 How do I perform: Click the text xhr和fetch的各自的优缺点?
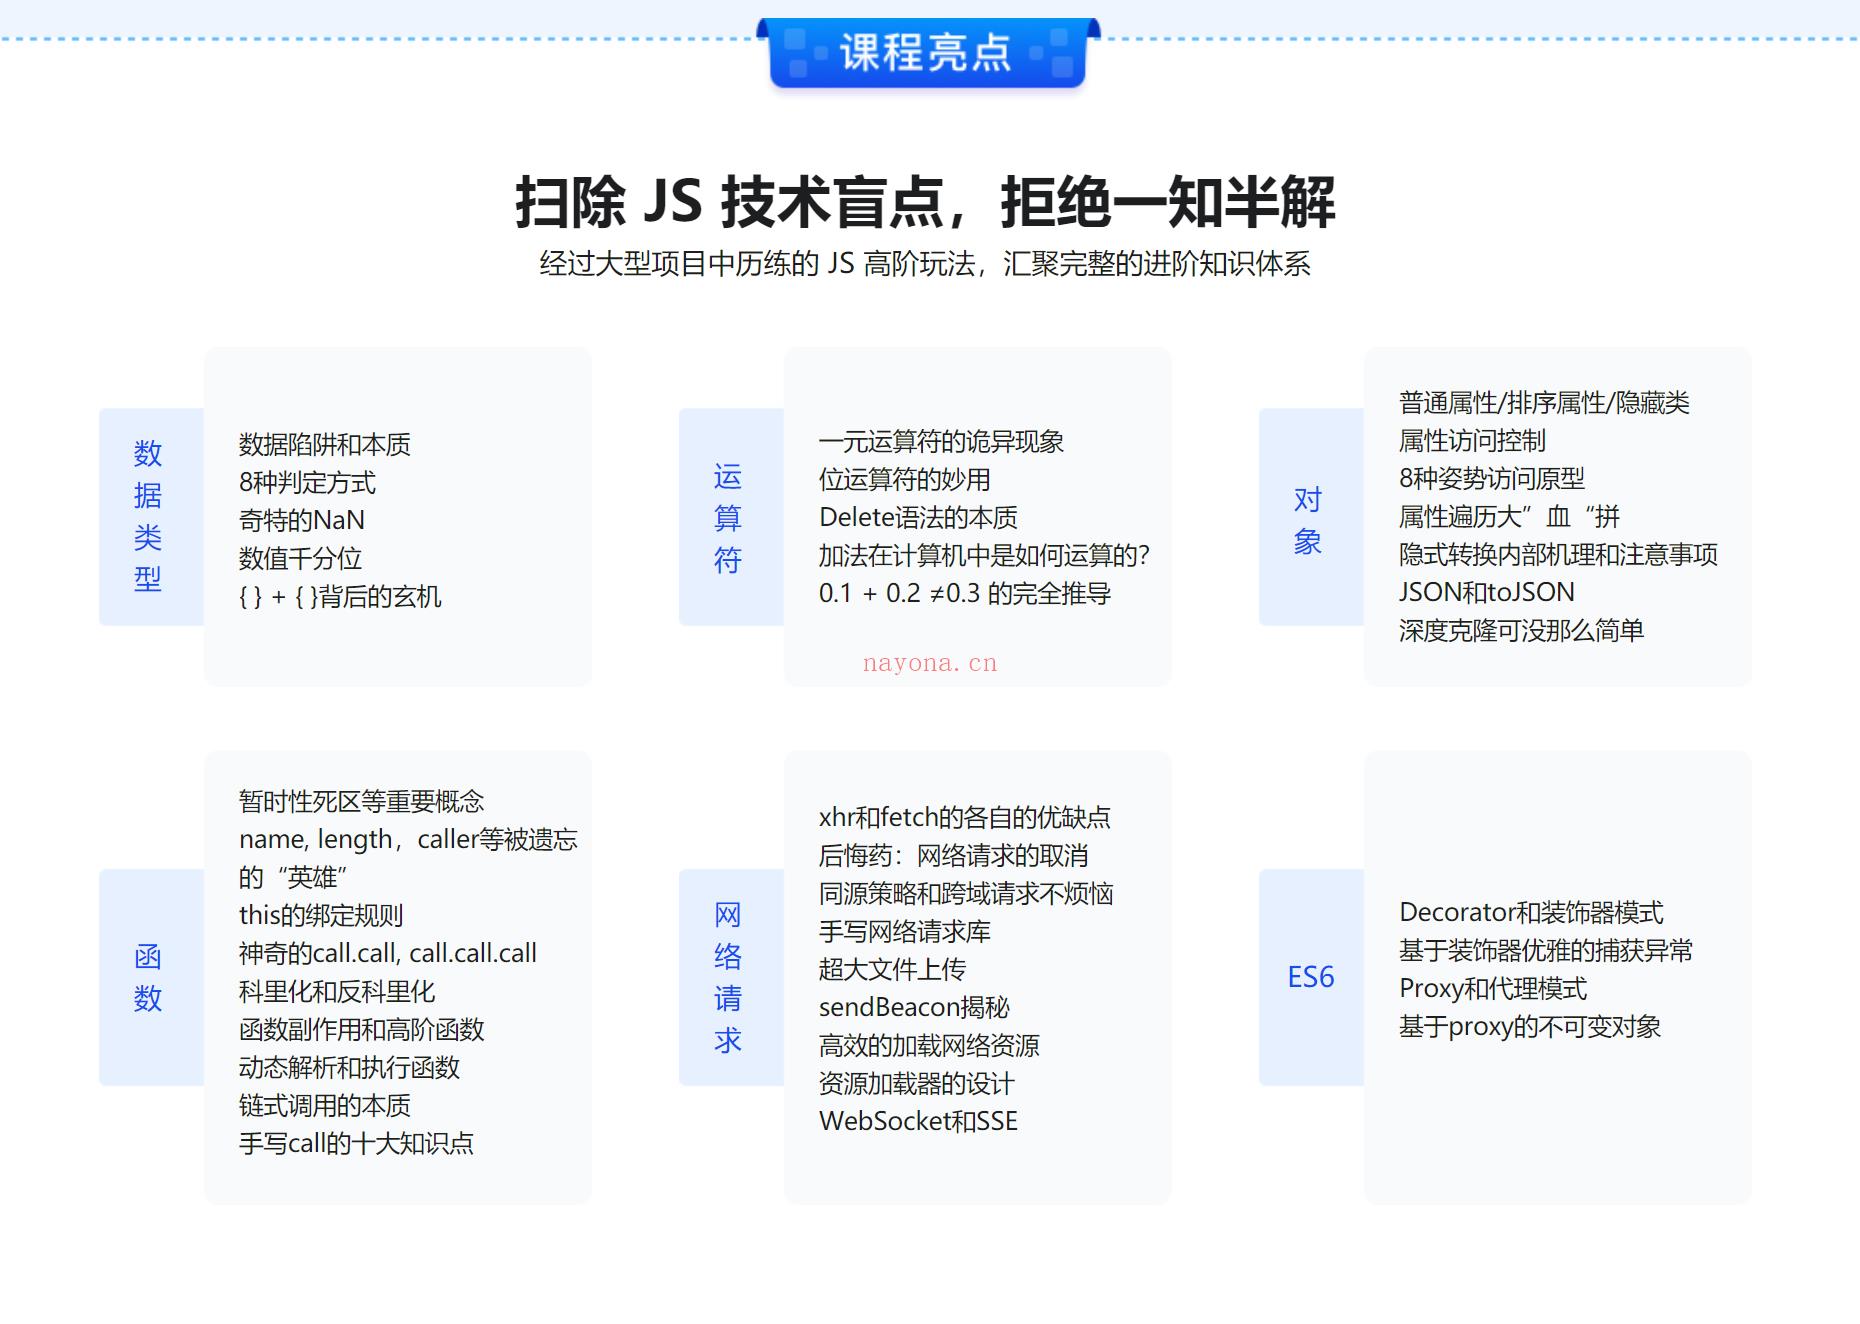(965, 818)
